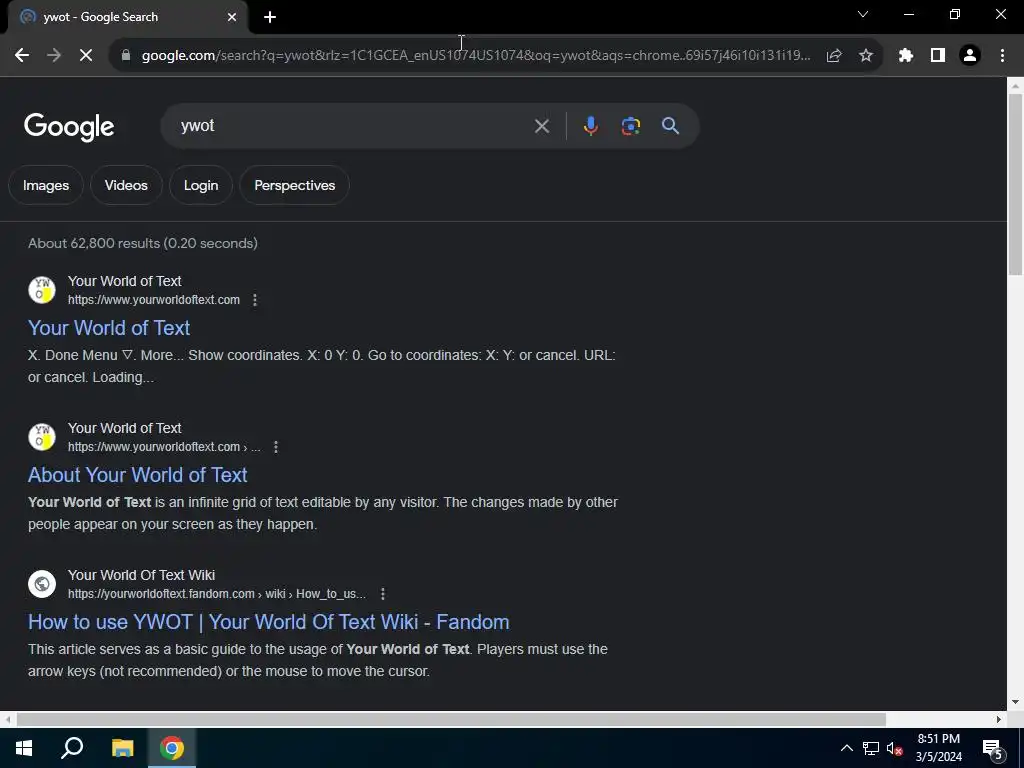Viewport: 1024px width, 768px height.
Task: Go to Google home via the logo
Action: pos(69,127)
